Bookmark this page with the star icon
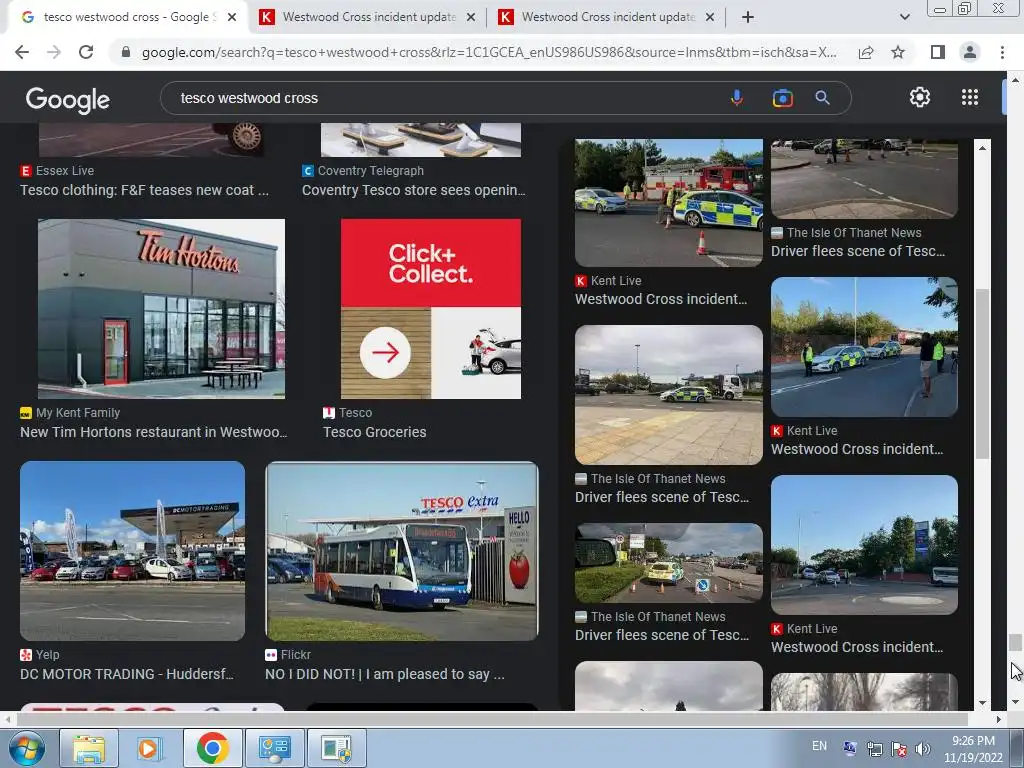The image size is (1024, 768). click(x=898, y=52)
